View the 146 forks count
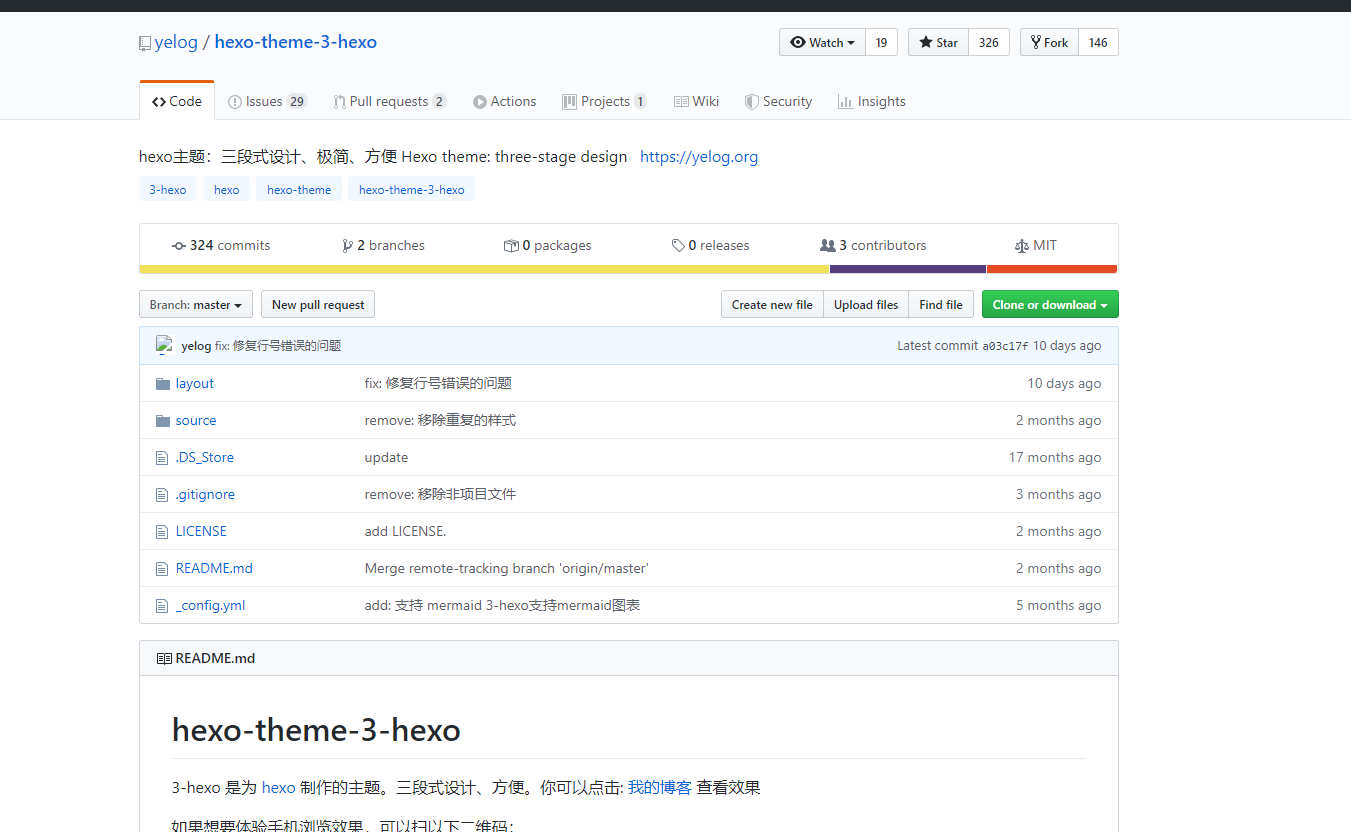The width and height of the screenshot is (1351, 832). click(1098, 42)
